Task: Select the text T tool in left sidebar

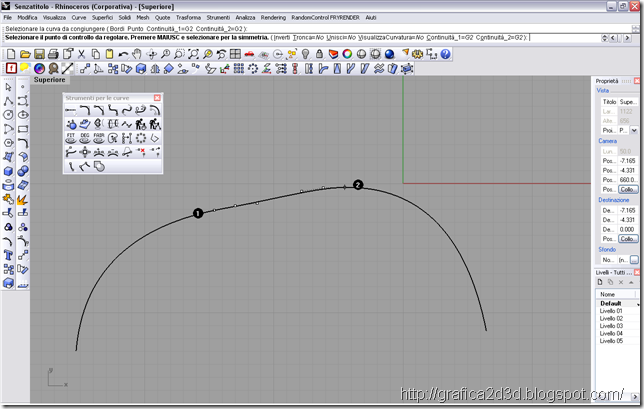Action: (8, 255)
